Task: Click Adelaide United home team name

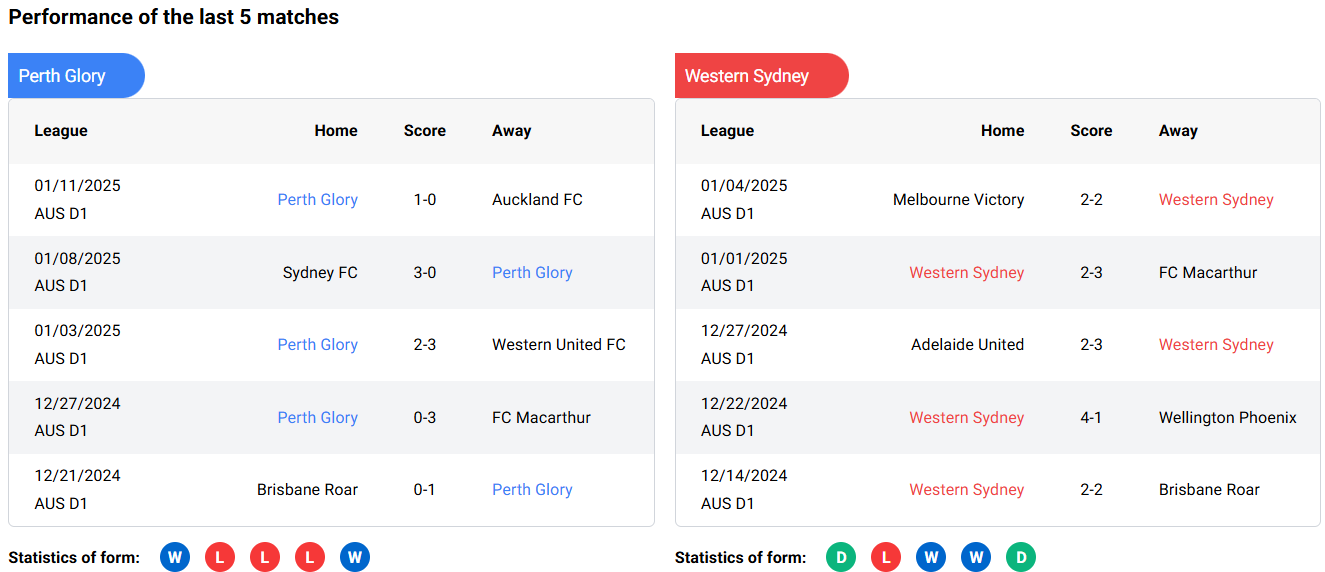Action: [967, 345]
